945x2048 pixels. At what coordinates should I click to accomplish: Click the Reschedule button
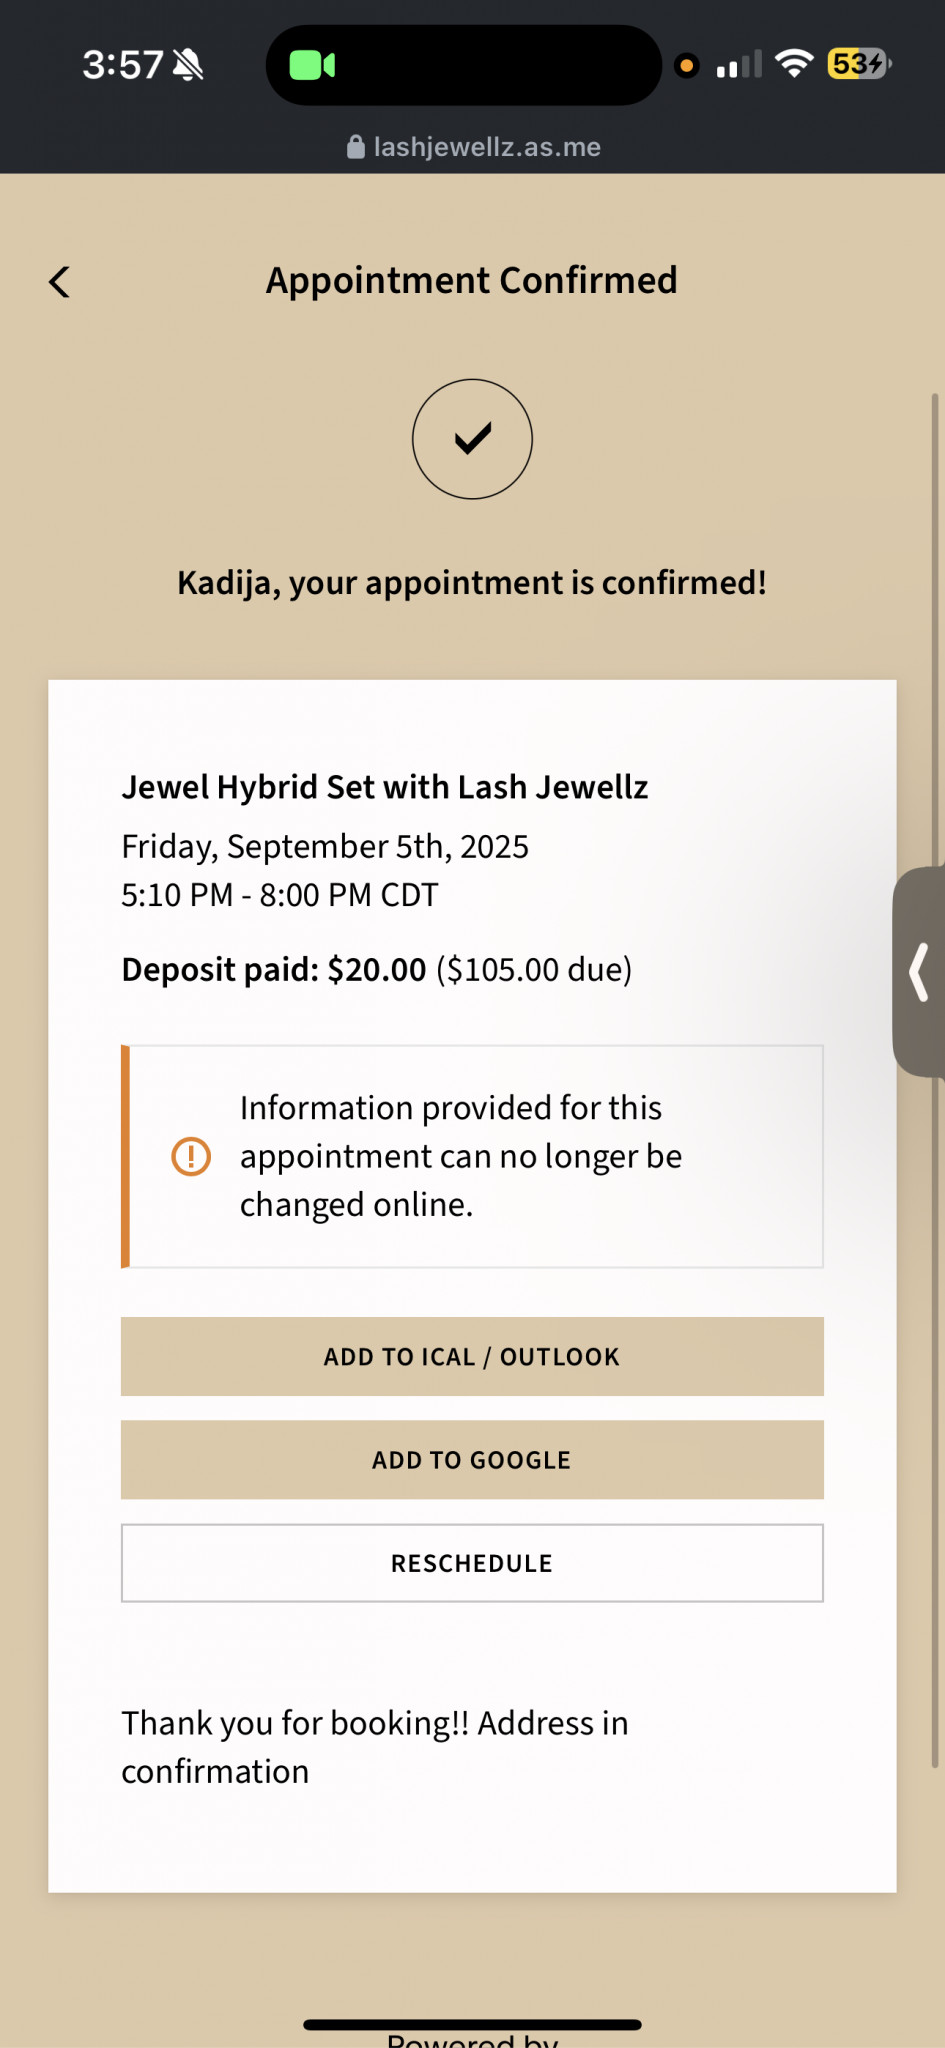point(472,1563)
